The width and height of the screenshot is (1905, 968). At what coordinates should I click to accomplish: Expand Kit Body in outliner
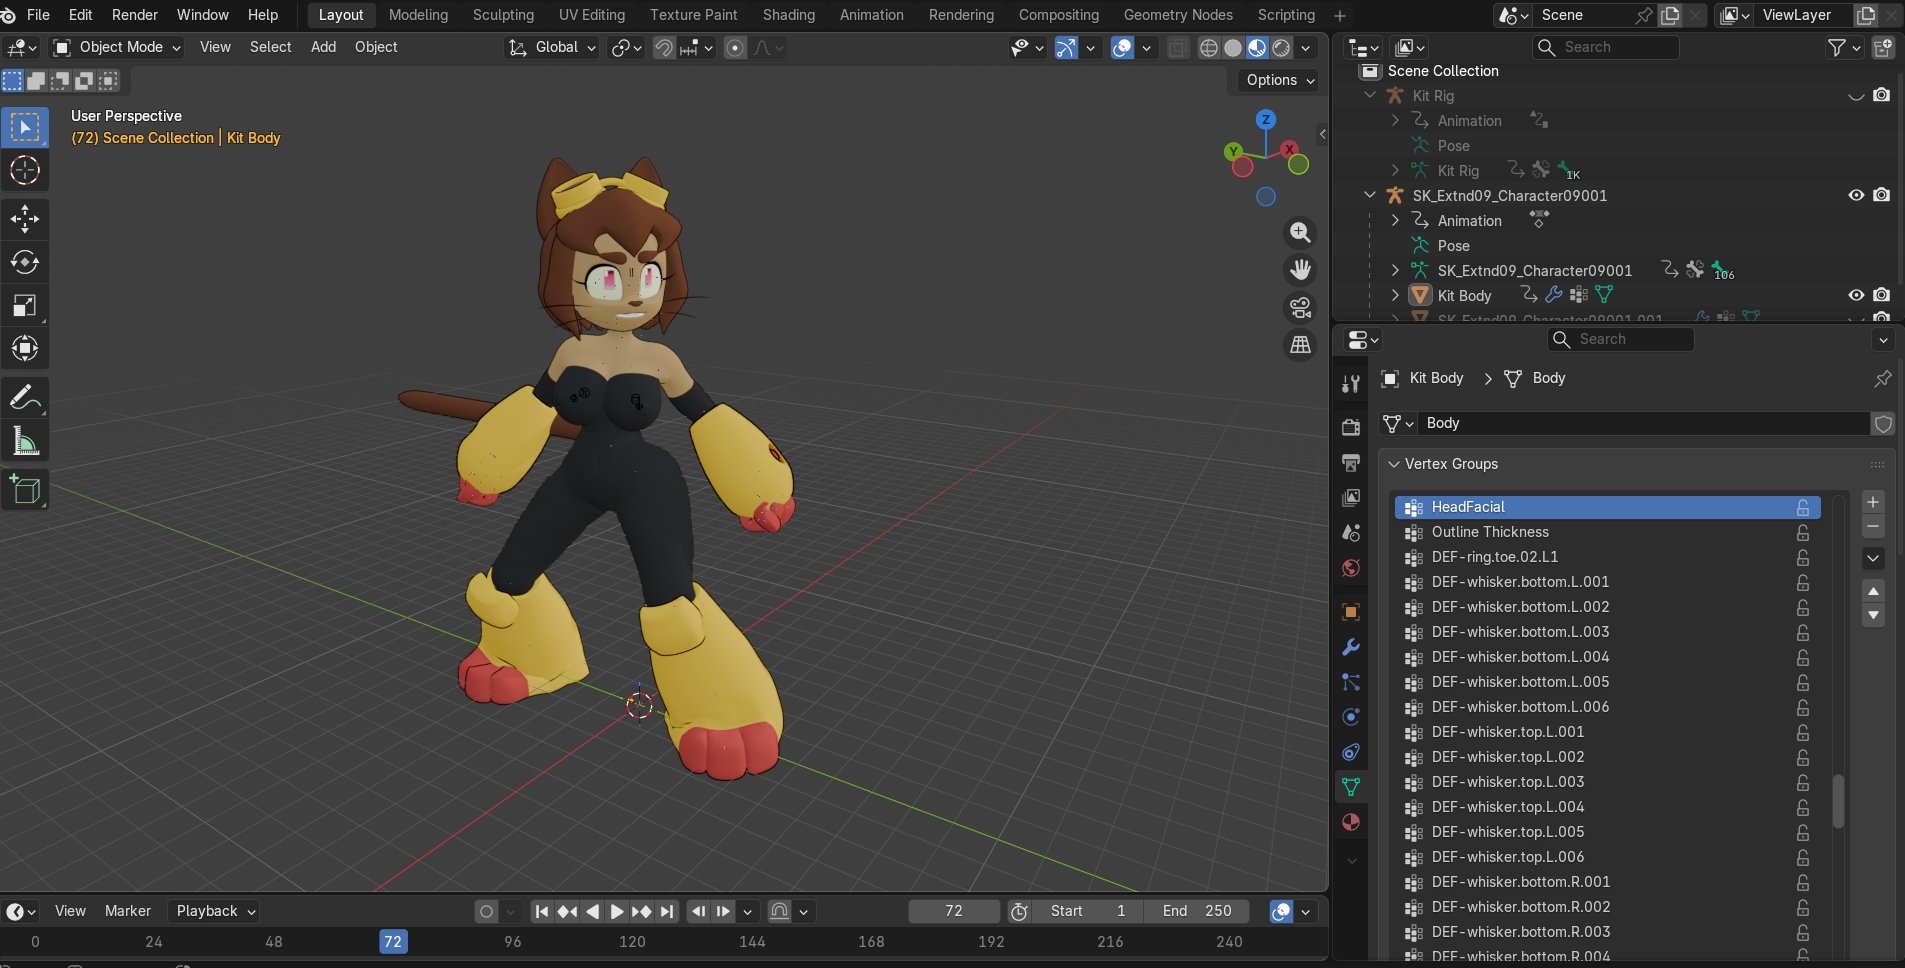pos(1395,295)
